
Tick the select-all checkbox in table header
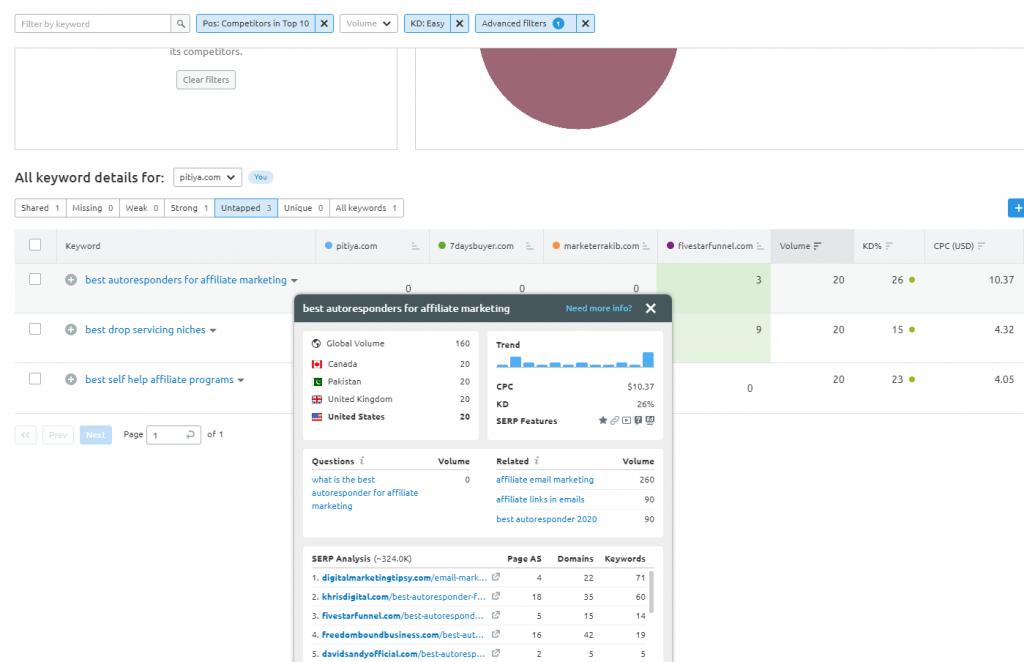pyautogui.click(x=35, y=245)
